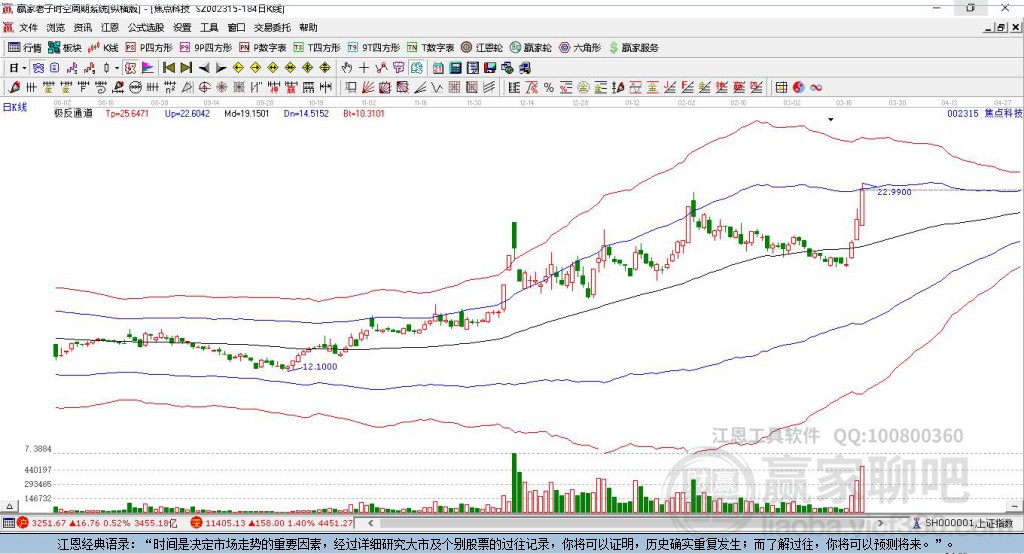Click the red pencil drawing tool icon
The height and width of the screenshot is (554, 1024).
click(14, 88)
